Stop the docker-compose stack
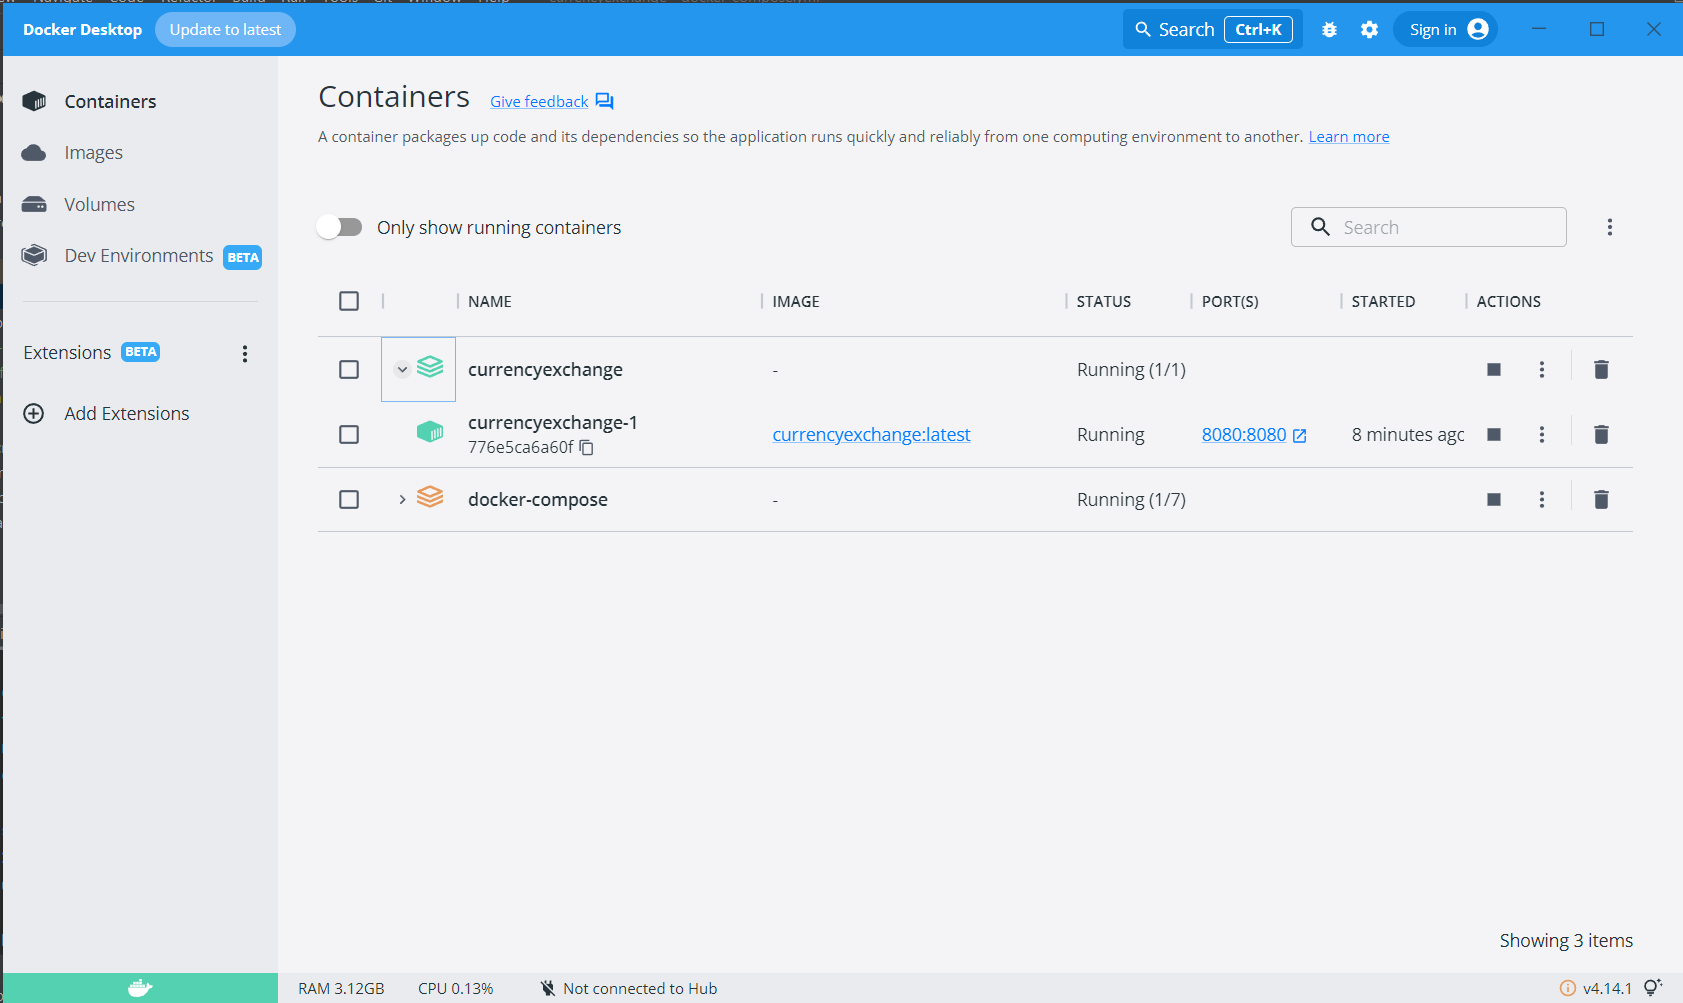This screenshot has width=1683, height=1003. [1494, 499]
